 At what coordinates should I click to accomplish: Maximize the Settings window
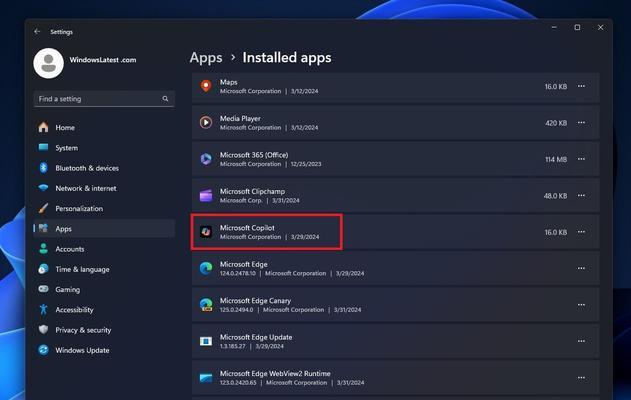coord(577,27)
